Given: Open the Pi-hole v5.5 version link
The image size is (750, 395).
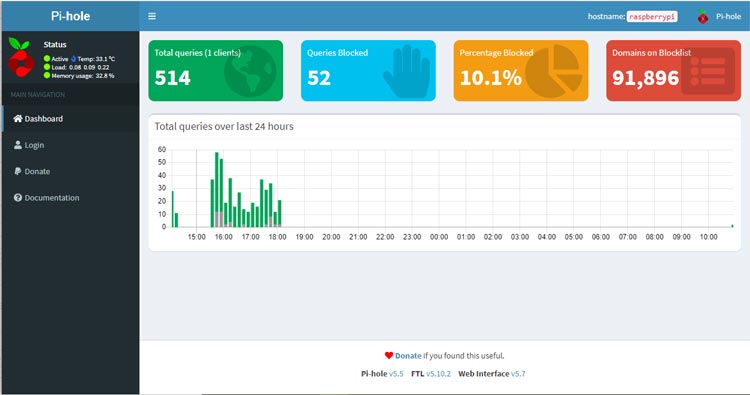Looking at the screenshot, I should click(x=396, y=373).
